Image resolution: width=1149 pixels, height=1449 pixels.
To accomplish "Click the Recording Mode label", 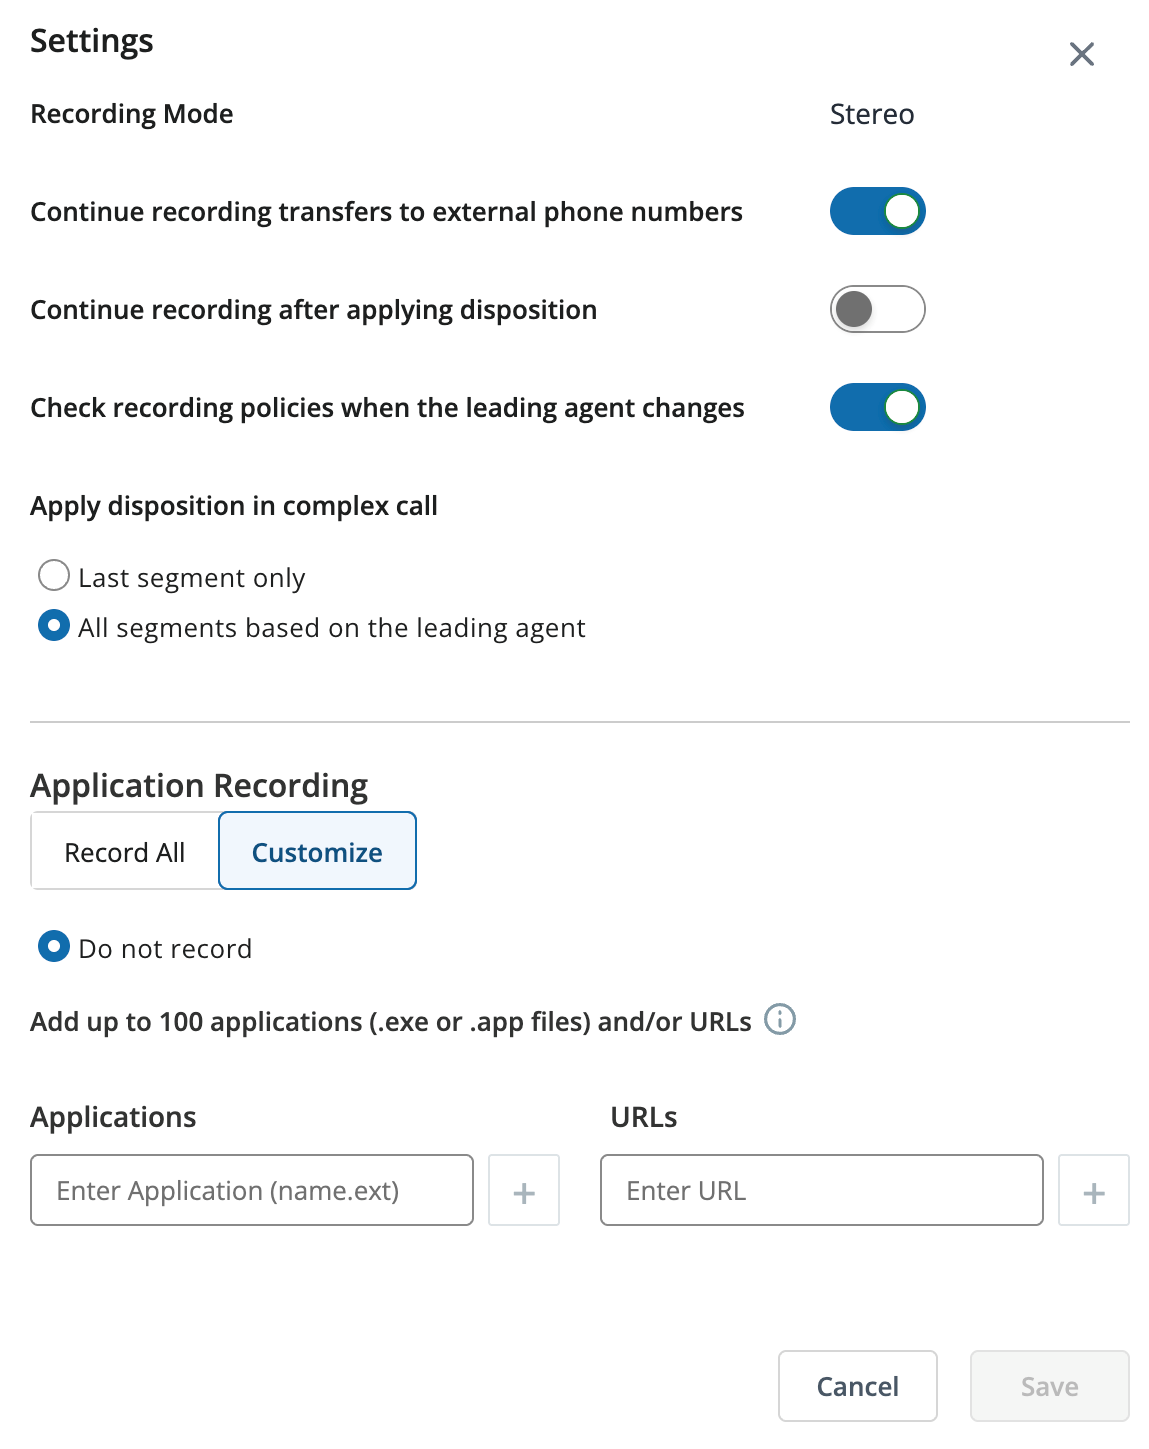I will pyautogui.click(x=132, y=114).
